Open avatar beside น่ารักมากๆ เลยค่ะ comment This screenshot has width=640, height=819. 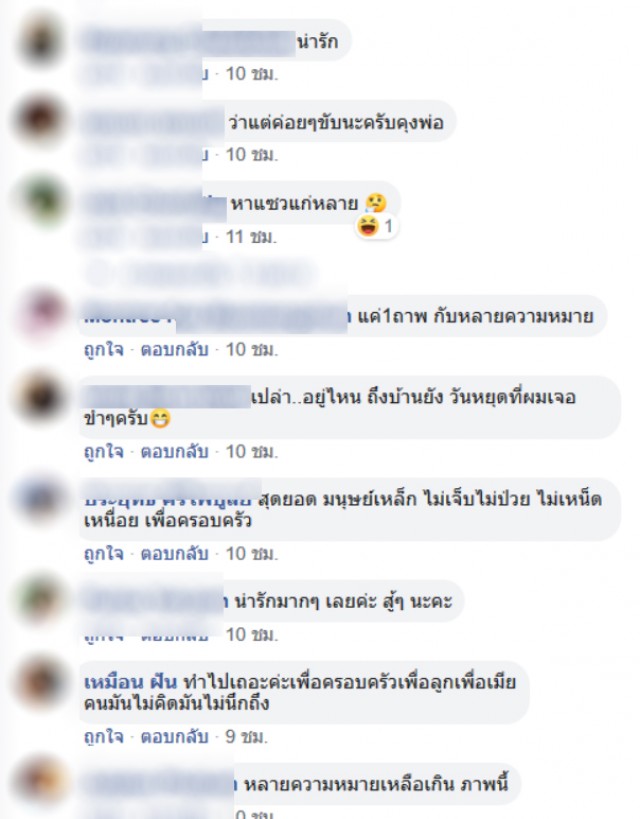pos(41,599)
